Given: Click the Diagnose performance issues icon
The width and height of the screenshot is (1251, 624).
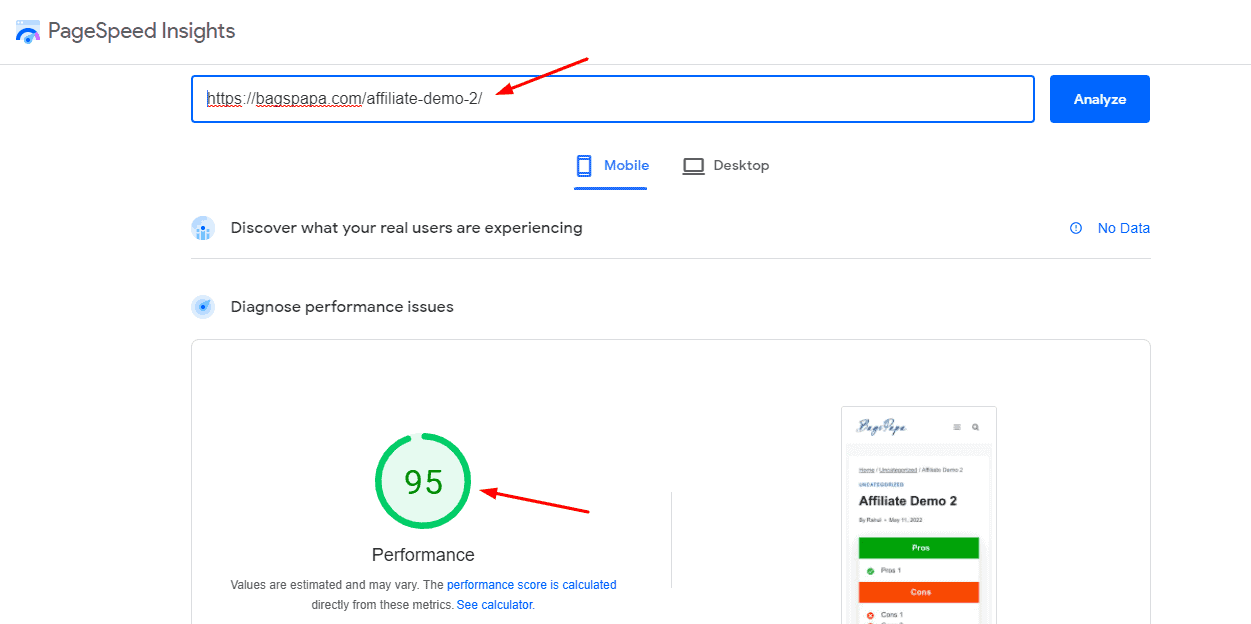Looking at the screenshot, I should point(203,307).
